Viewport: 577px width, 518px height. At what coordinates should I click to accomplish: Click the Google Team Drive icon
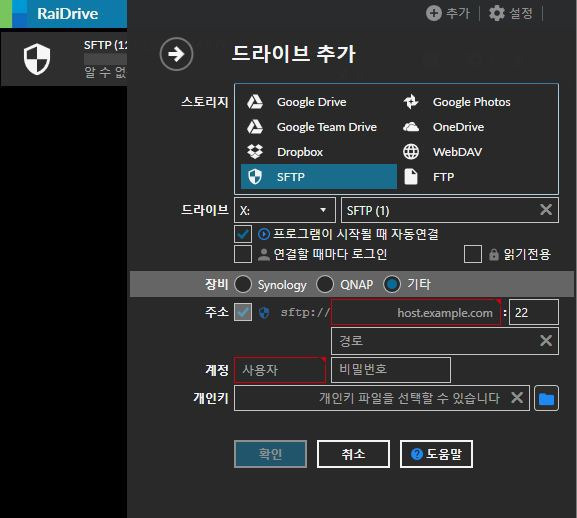[255, 127]
